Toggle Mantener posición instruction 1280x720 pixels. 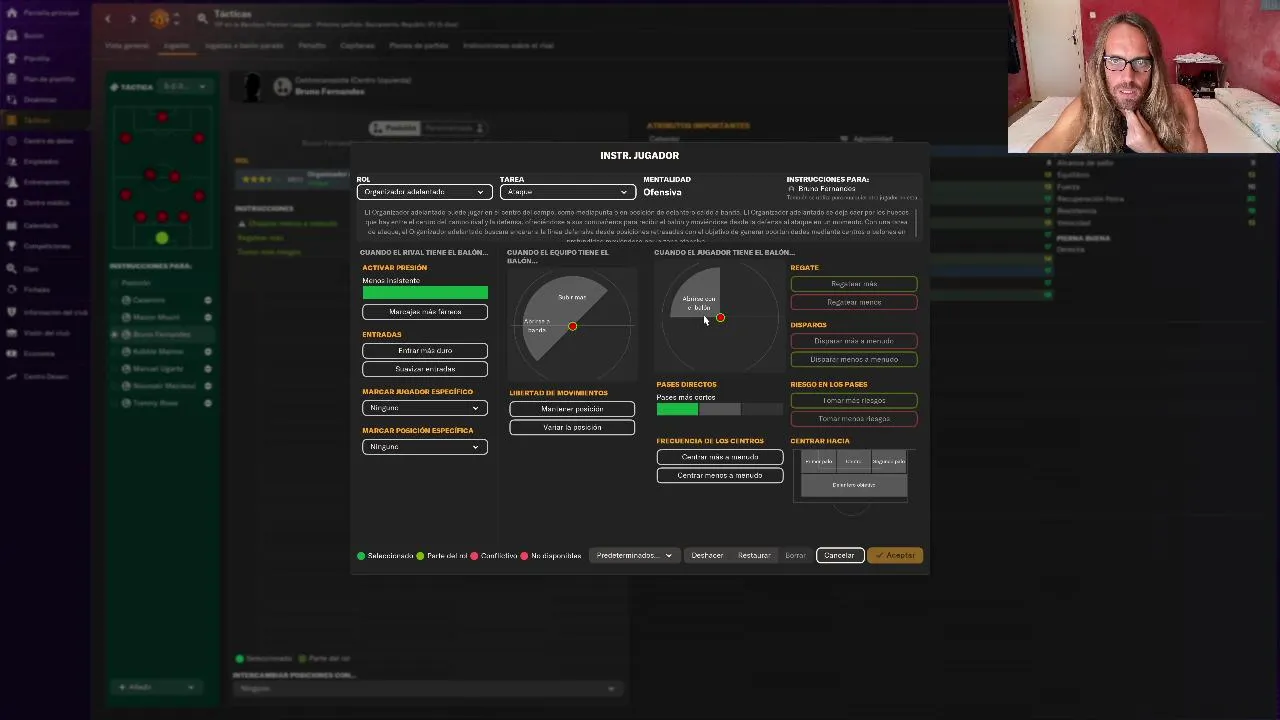(572, 409)
